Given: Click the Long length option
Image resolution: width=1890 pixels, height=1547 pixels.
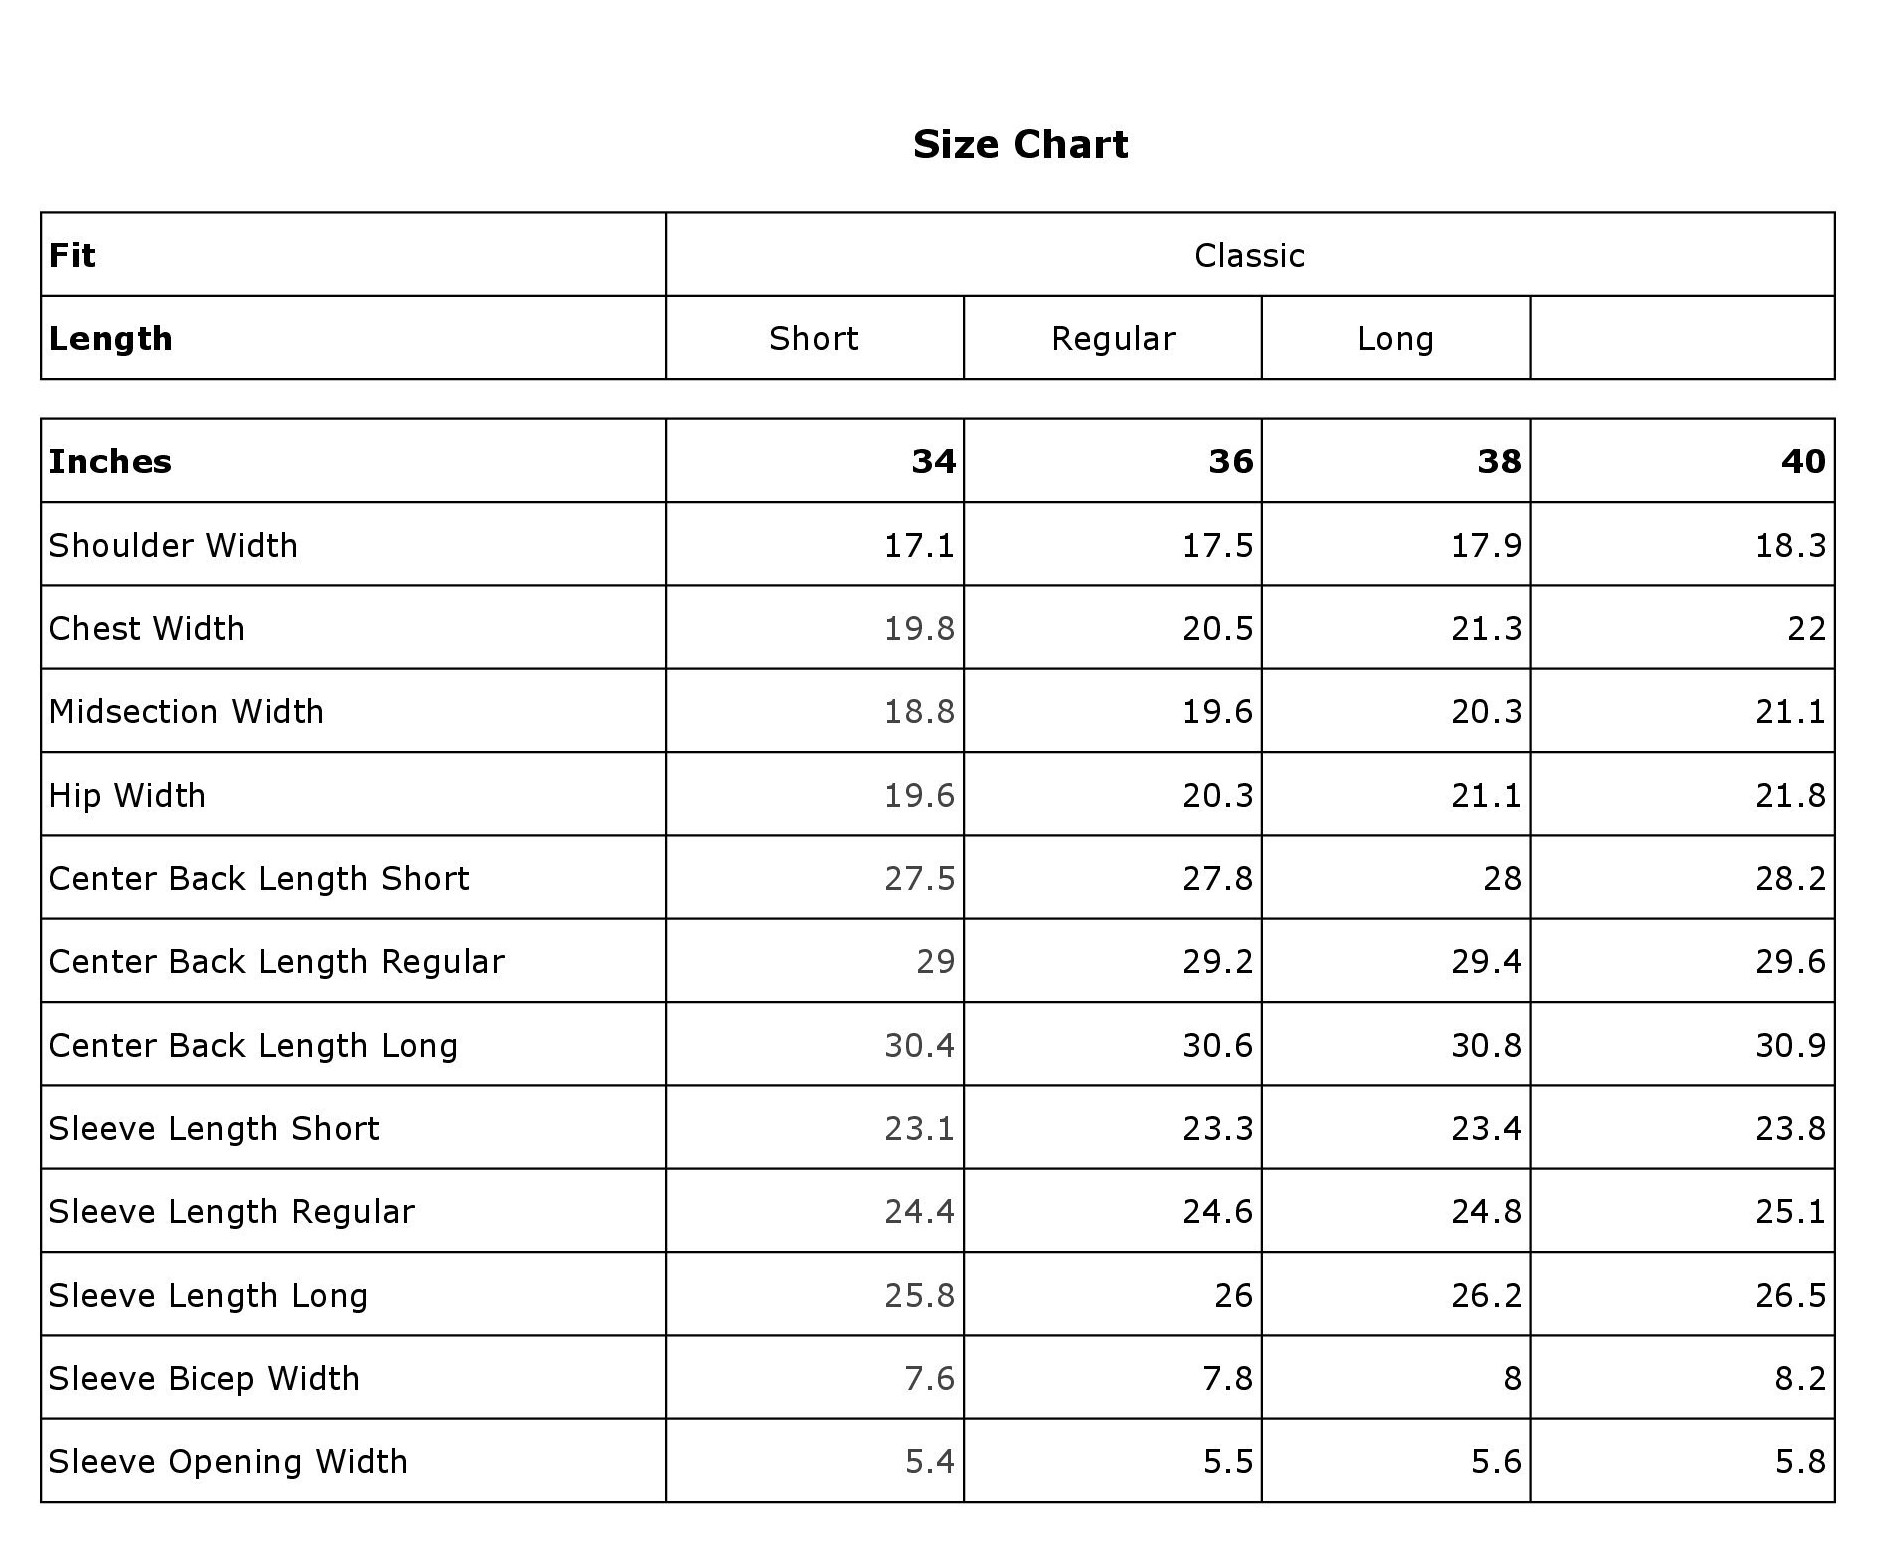Looking at the screenshot, I should (x=1395, y=339).
